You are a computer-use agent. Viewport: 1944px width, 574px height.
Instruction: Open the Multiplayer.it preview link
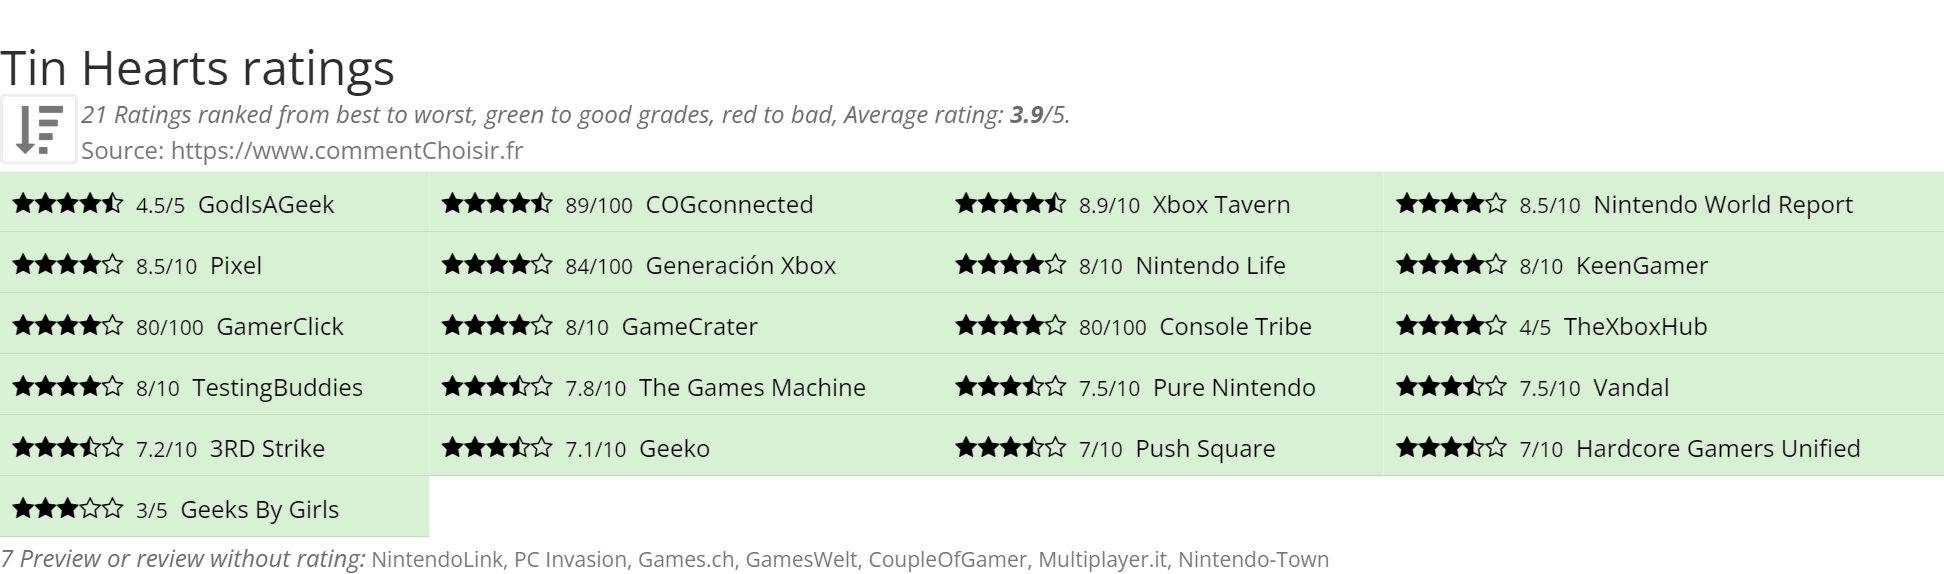[1102, 559]
